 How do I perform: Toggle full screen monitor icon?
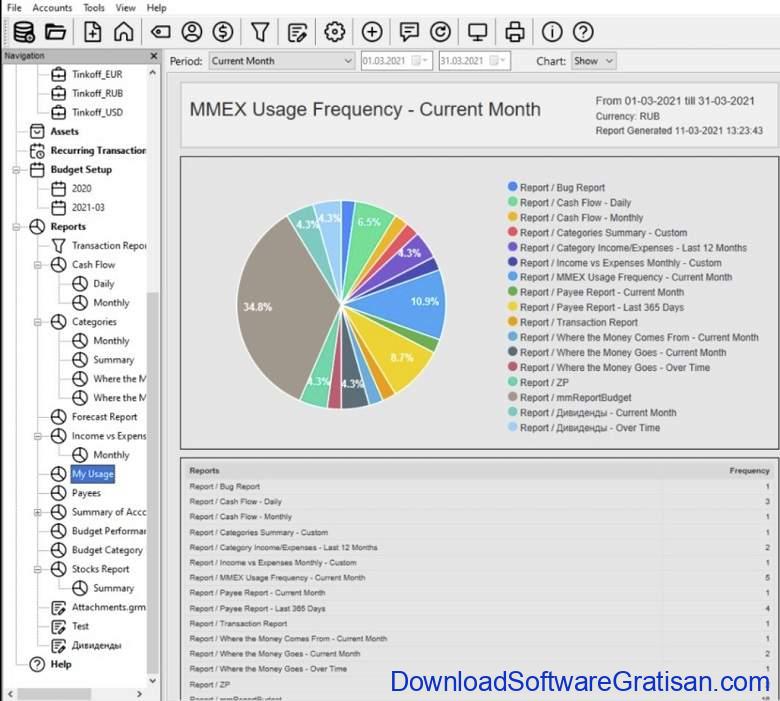tap(478, 32)
